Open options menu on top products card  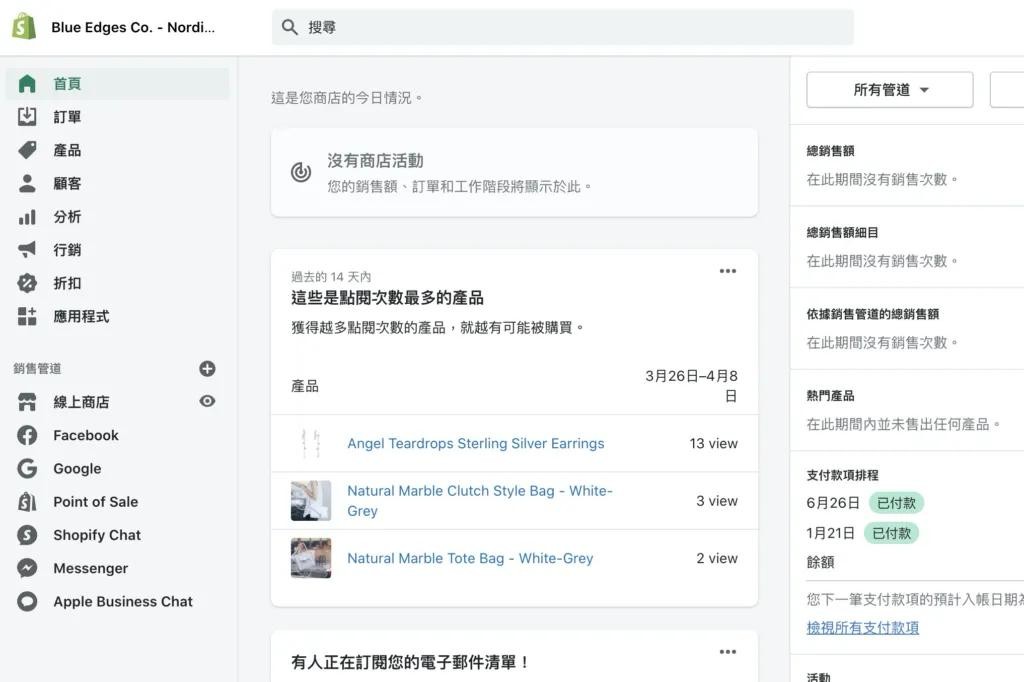[x=728, y=271]
